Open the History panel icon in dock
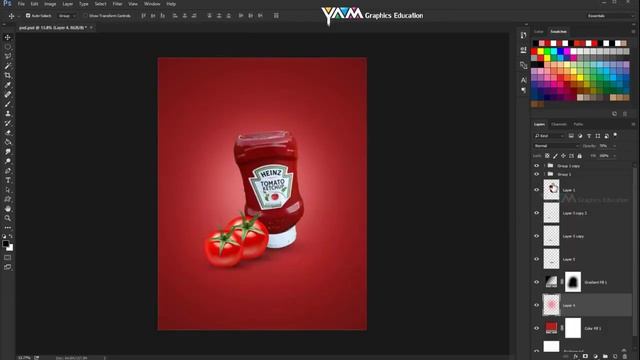640x360 pixels. pos(523,36)
